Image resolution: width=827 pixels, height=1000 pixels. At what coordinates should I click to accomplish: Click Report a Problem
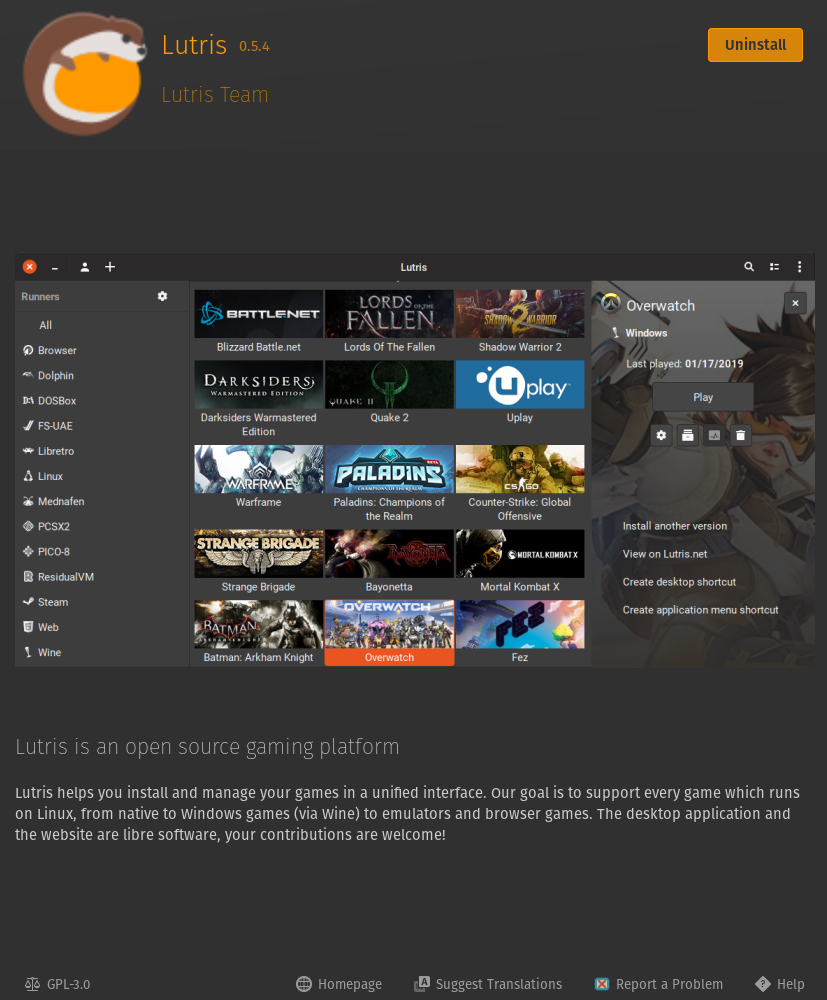point(658,984)
